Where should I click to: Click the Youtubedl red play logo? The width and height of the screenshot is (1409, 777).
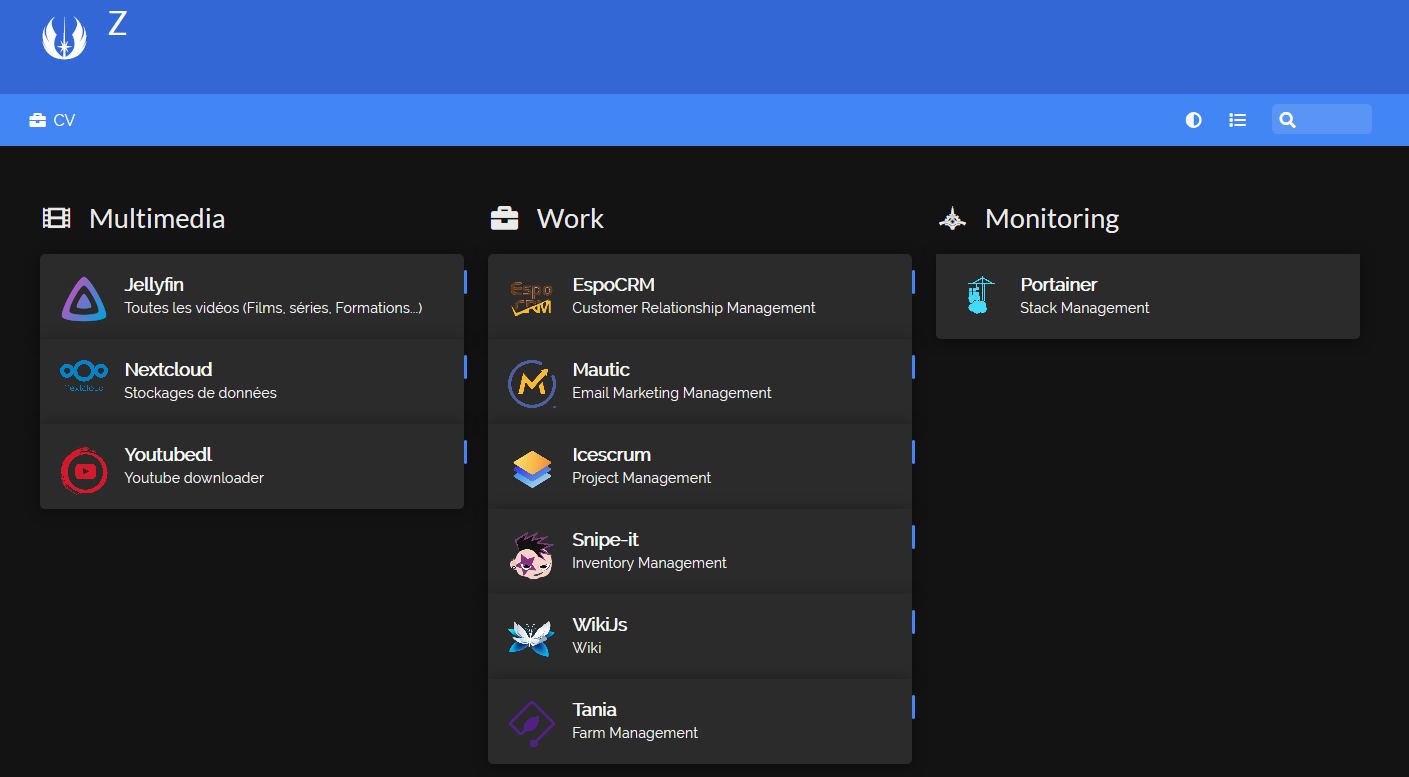click(x=84, y=469)
